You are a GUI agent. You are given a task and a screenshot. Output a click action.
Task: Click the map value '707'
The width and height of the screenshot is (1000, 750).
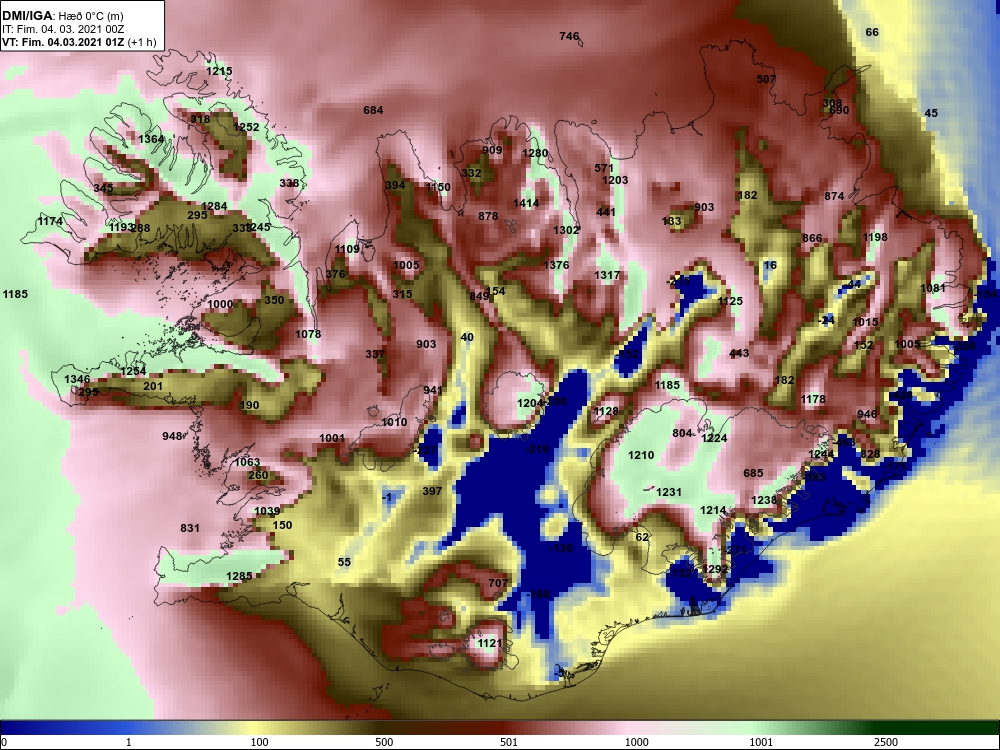[x=497, y=583]
